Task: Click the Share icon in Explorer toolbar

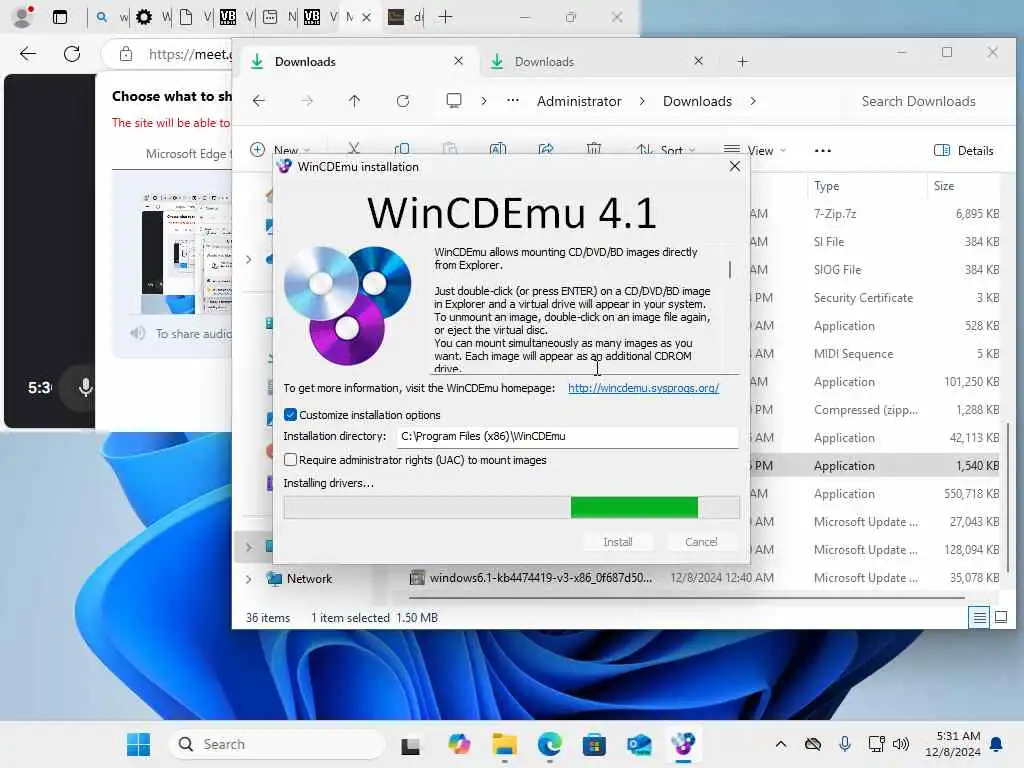Action: tap(546, 149)
